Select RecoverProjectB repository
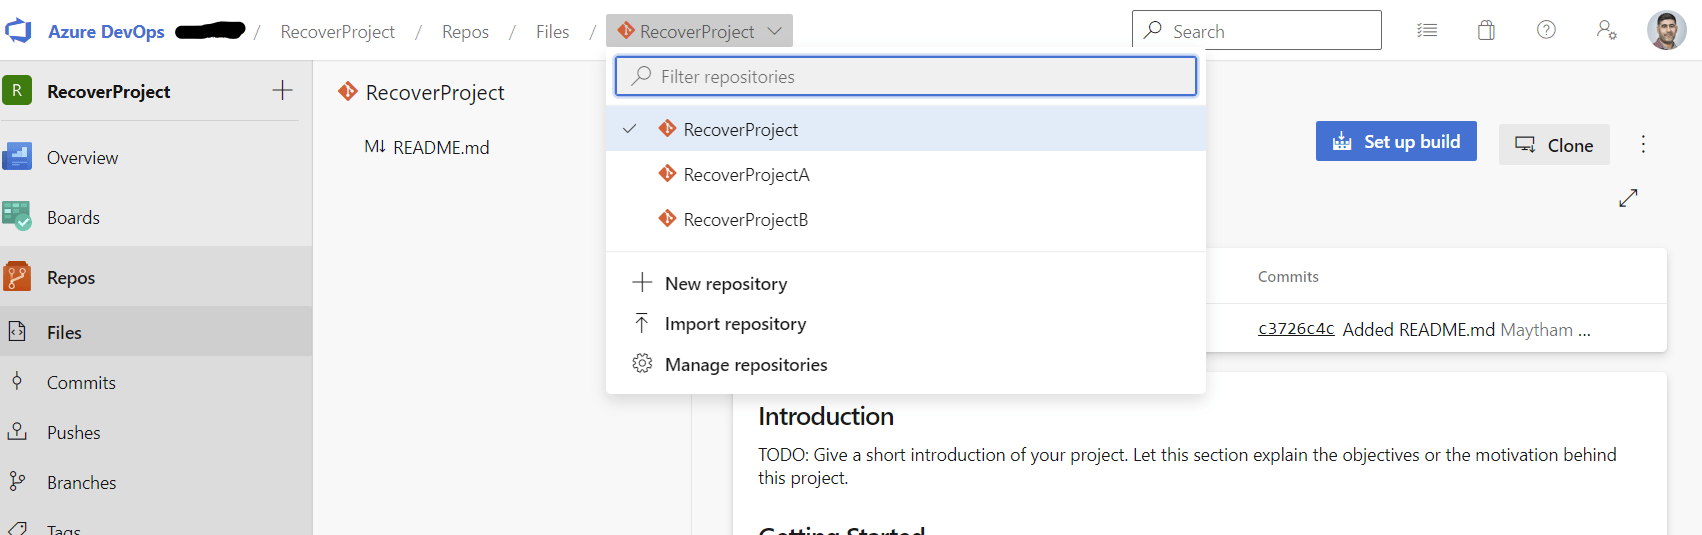Viewport: 1702px width, 535px height. click(x=906, y=219)
